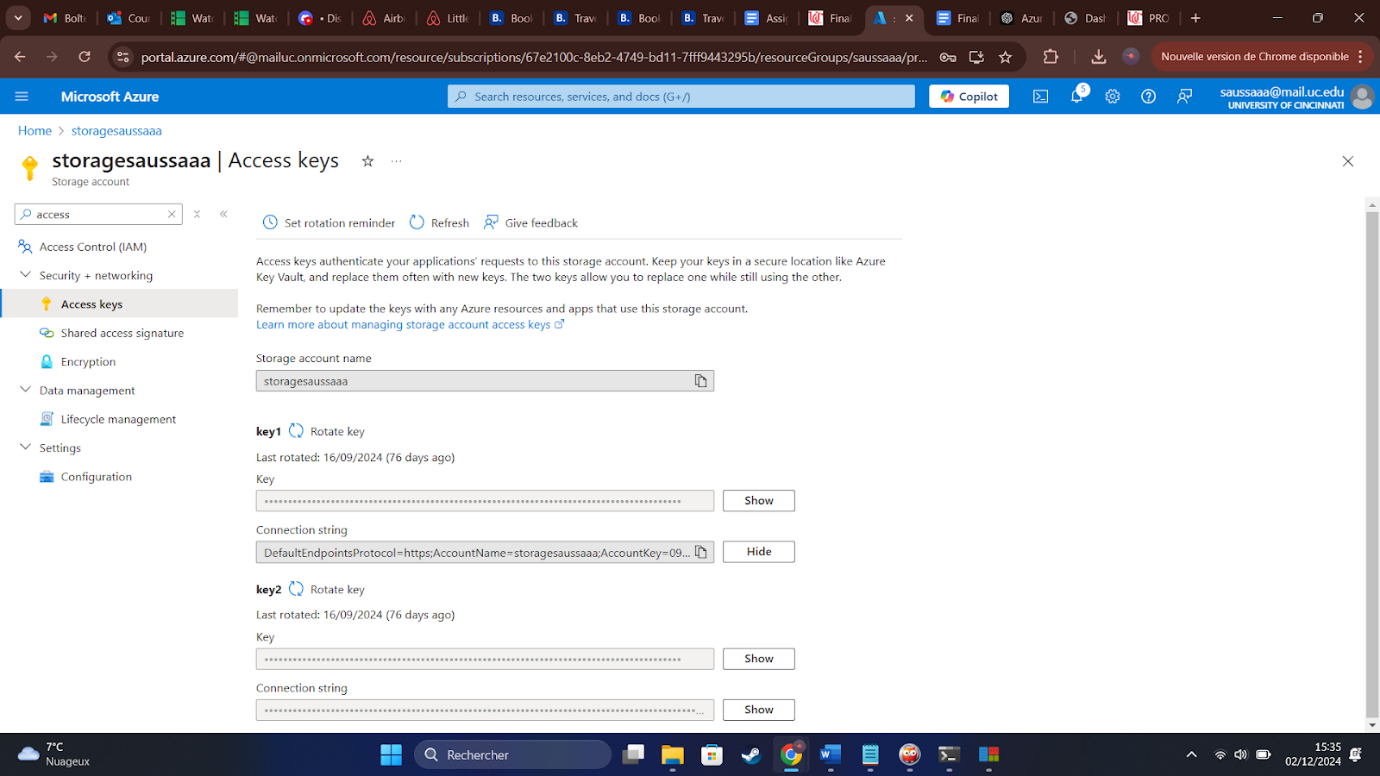Viewport: 1380px width, 776px height.
Task: Show hidden system tray icons
Action: pos(1191,754)
